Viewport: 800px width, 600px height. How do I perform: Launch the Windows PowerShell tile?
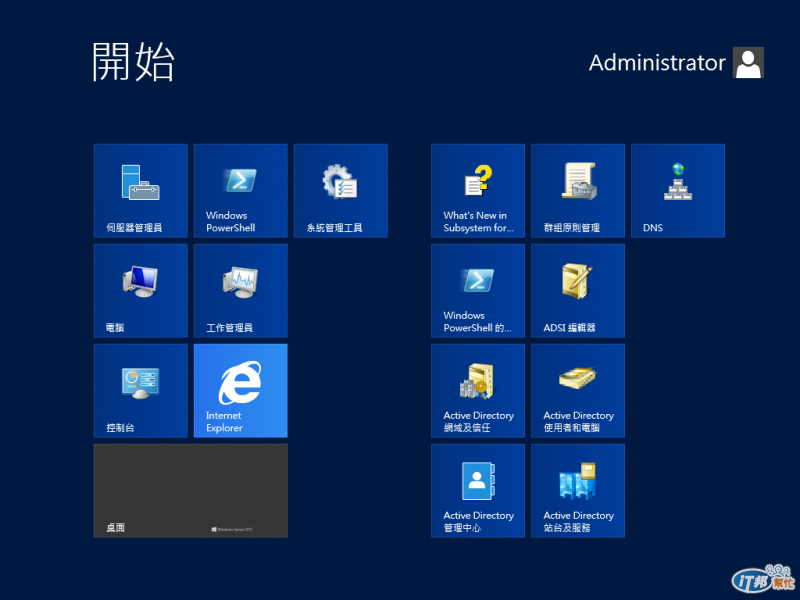click(240, 190)
